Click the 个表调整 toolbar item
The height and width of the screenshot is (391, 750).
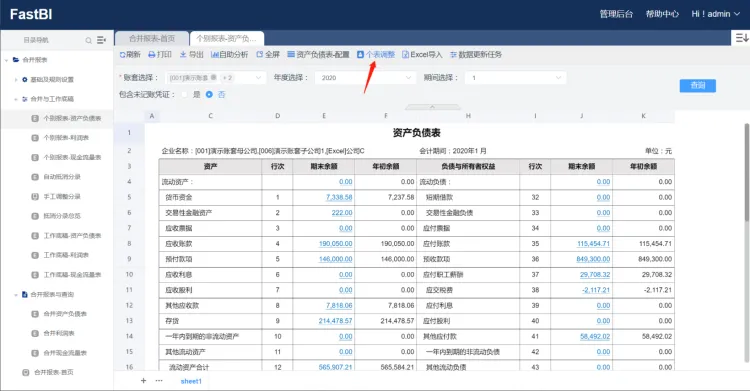click(376, 55)
